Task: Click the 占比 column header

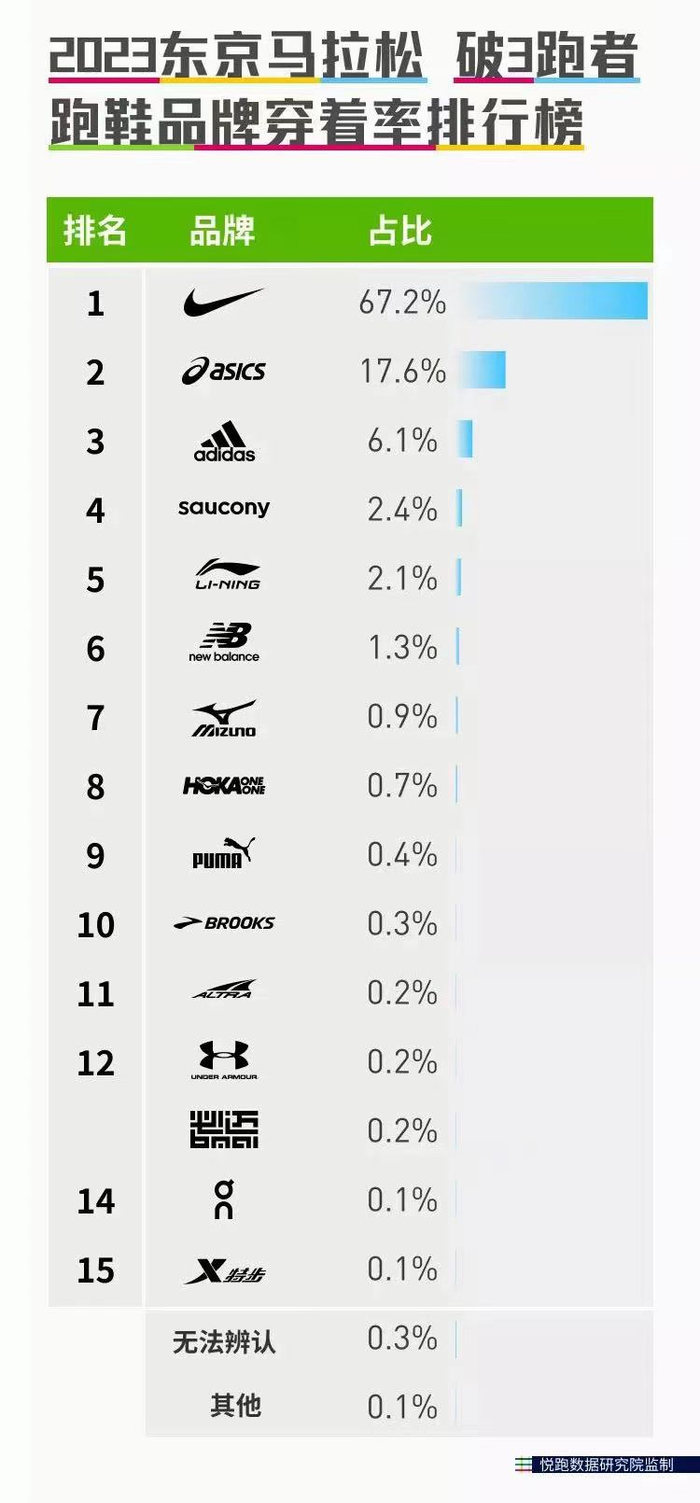Action: (400, 230)
